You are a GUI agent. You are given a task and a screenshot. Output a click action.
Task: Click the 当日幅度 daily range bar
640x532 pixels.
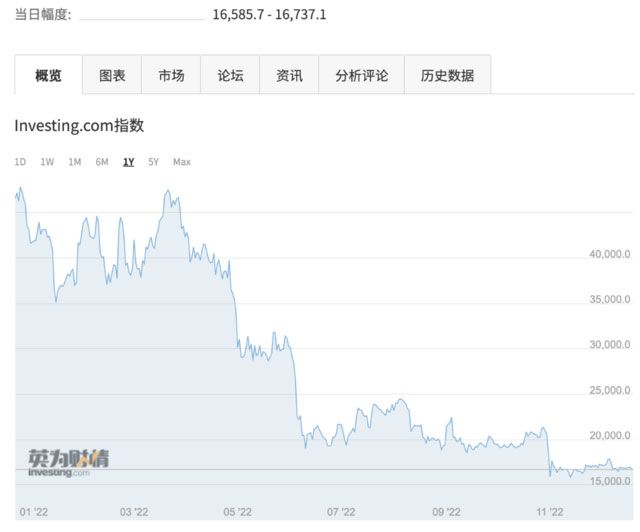141,17
